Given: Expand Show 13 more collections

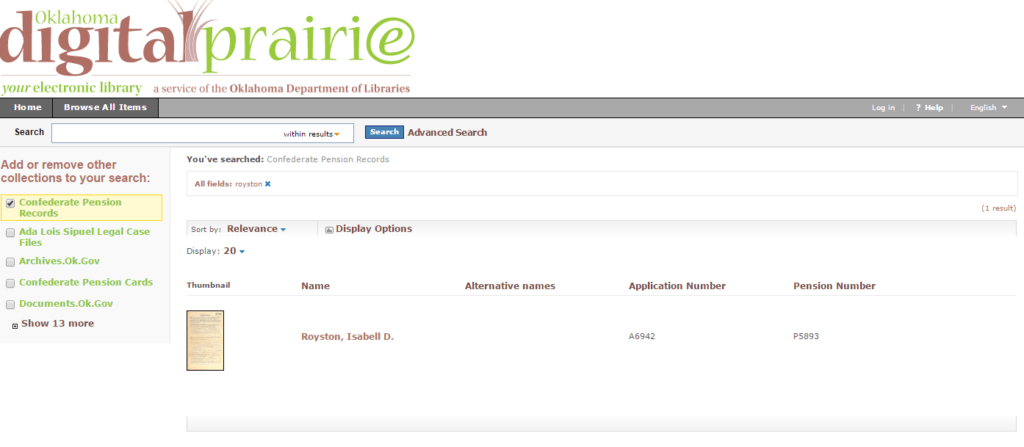Looking at the screenshot, I should tap(57, 323).
